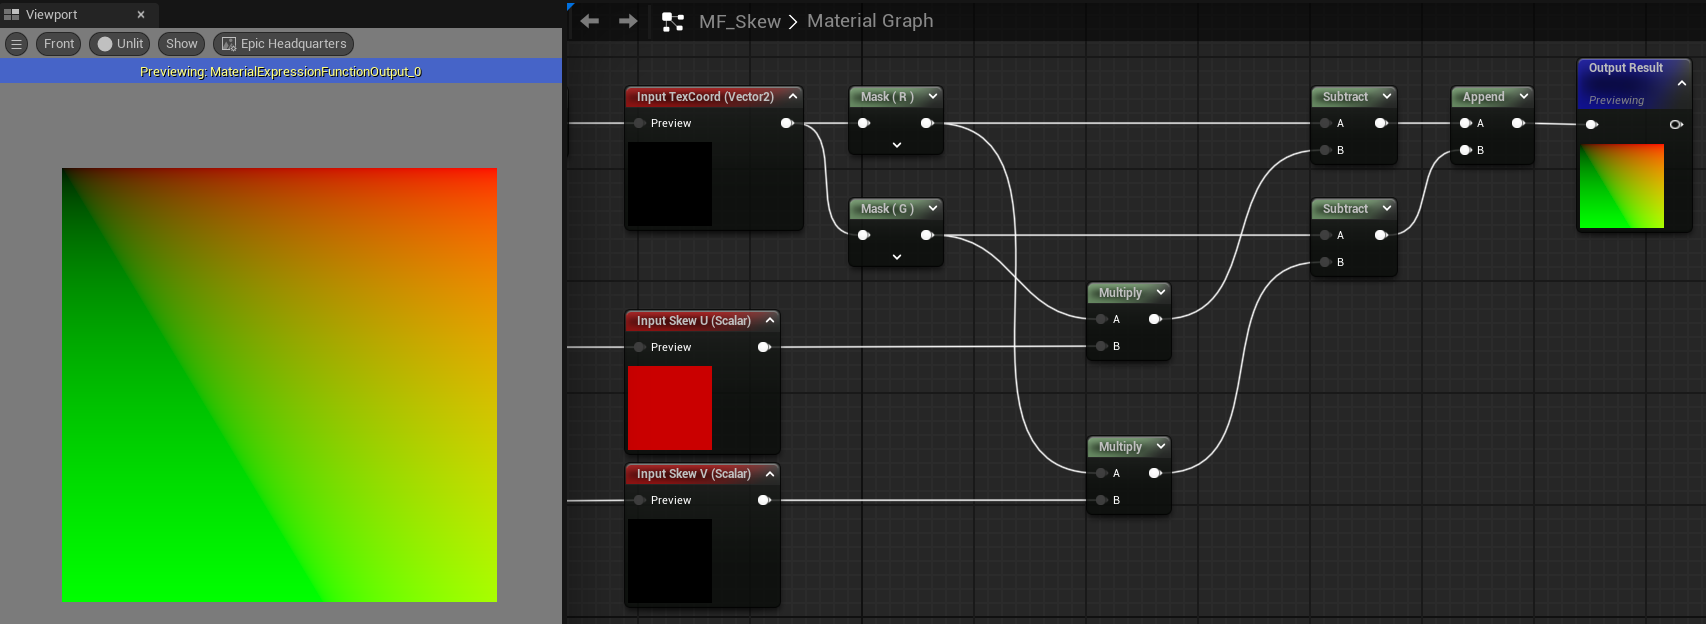
Task: Click output pin of Input Skew U node
Action: (x=764, y=347)
